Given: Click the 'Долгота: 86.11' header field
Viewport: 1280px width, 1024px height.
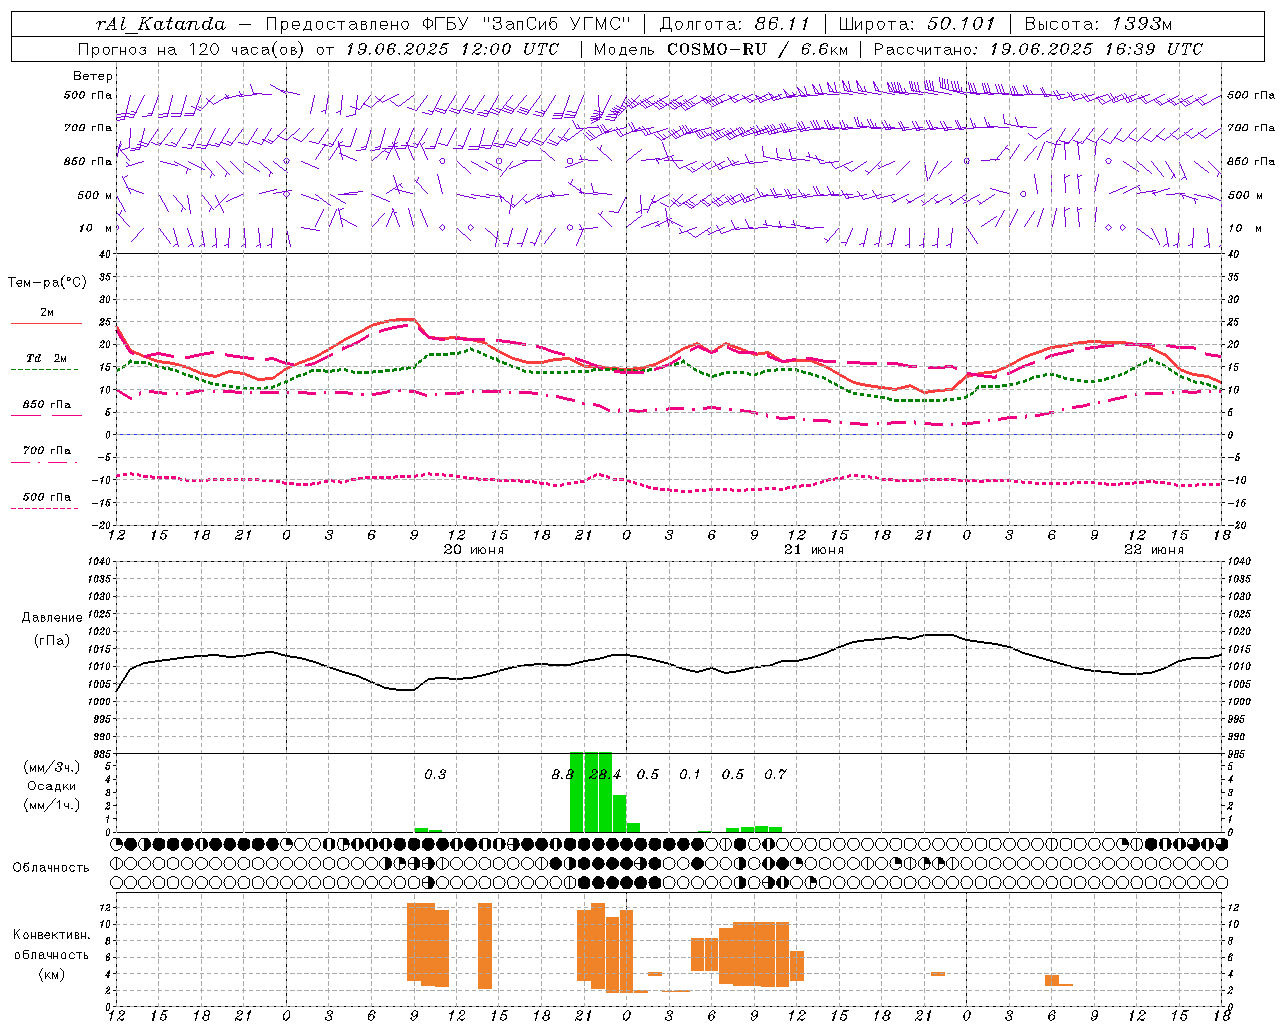Looking at the screenshot, I should pyautogui.click(x=734, y=24).
